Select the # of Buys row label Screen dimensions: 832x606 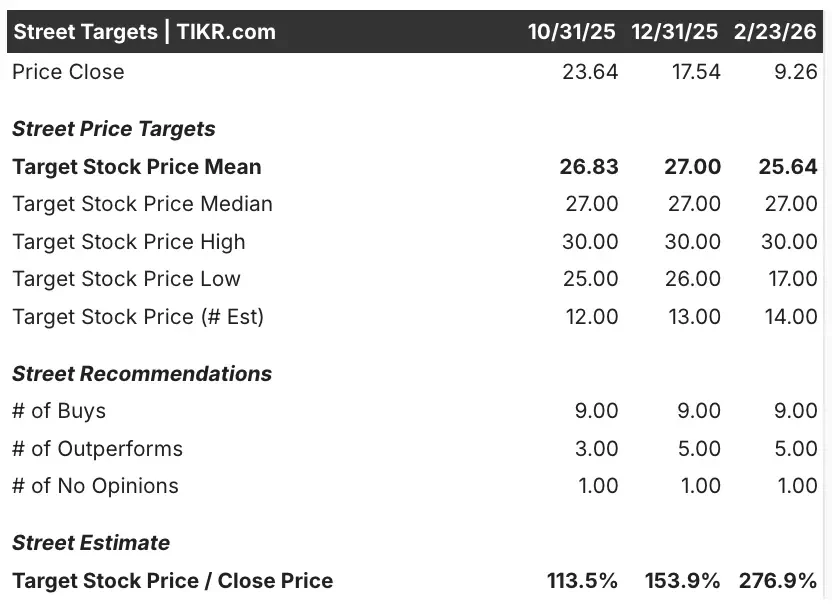point(59,411)
